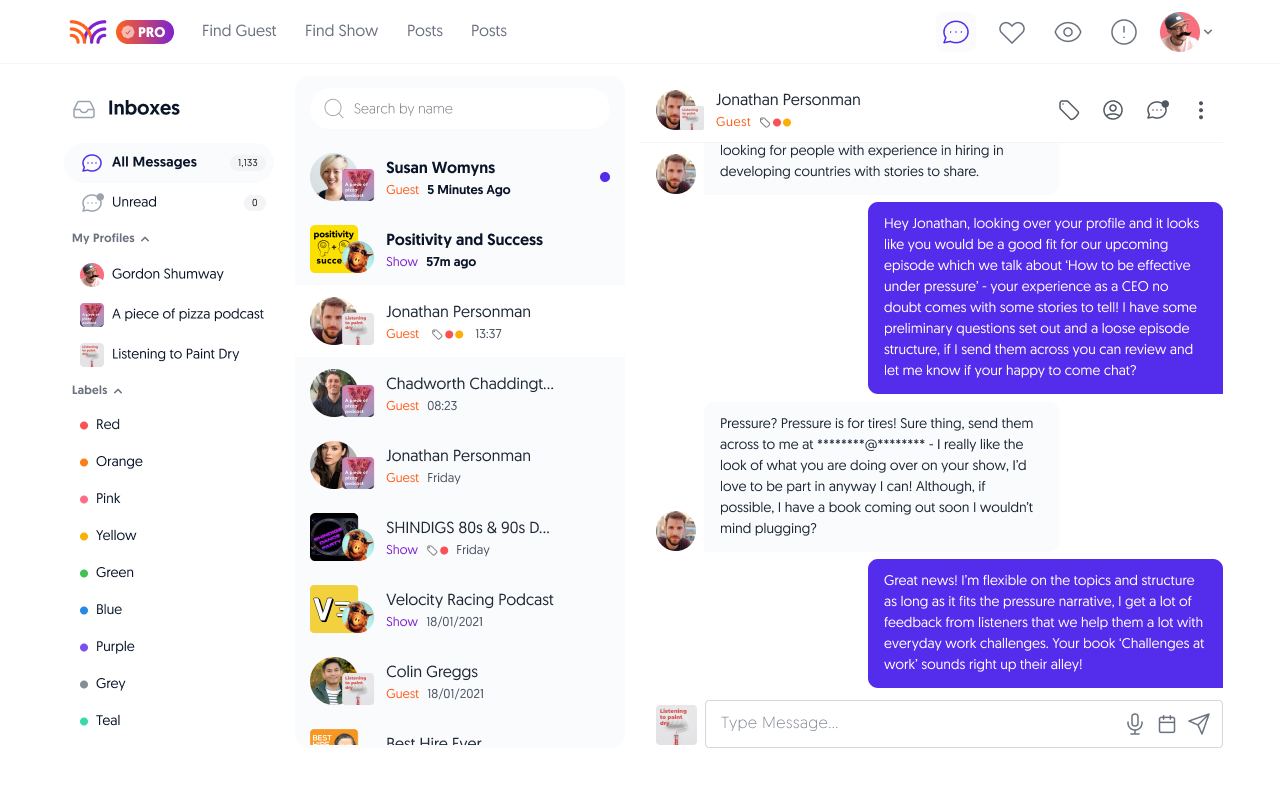Viewport: 1280px width, 800px height.
Task: Select the Unread inbox filter
Action: tap(134, 202)
